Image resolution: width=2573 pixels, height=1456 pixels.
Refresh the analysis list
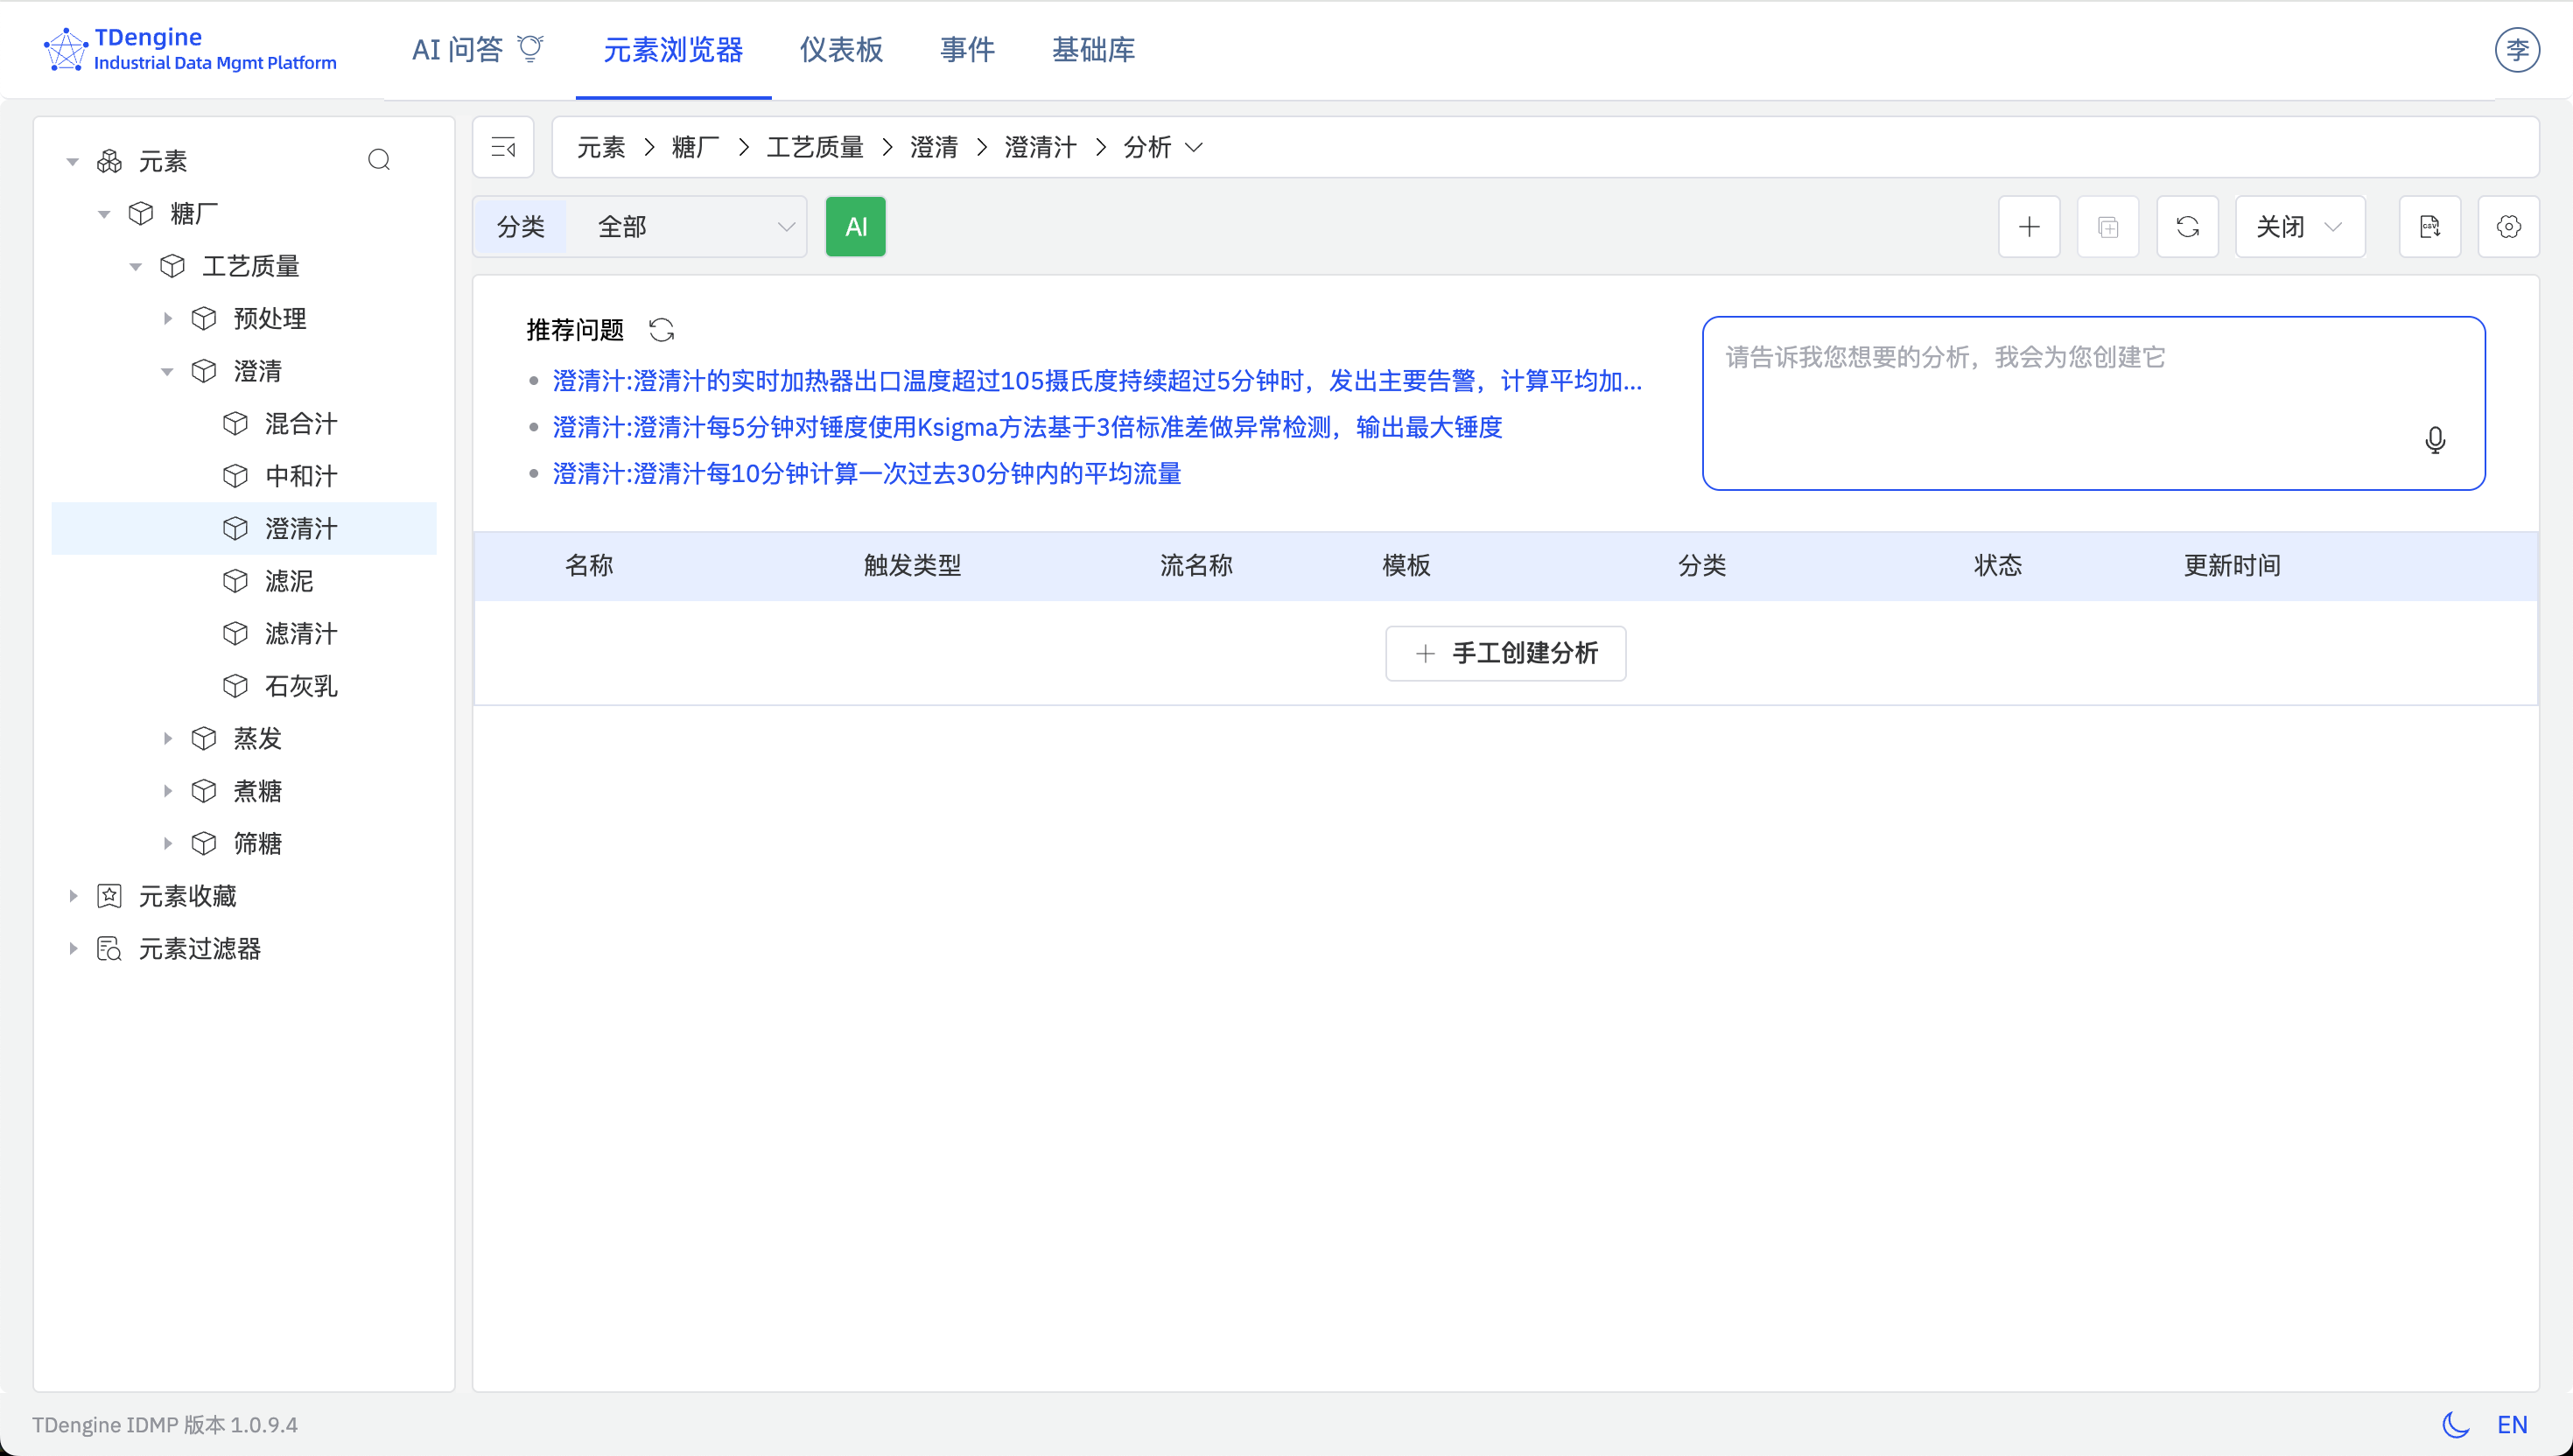(x=2188, y=226)
